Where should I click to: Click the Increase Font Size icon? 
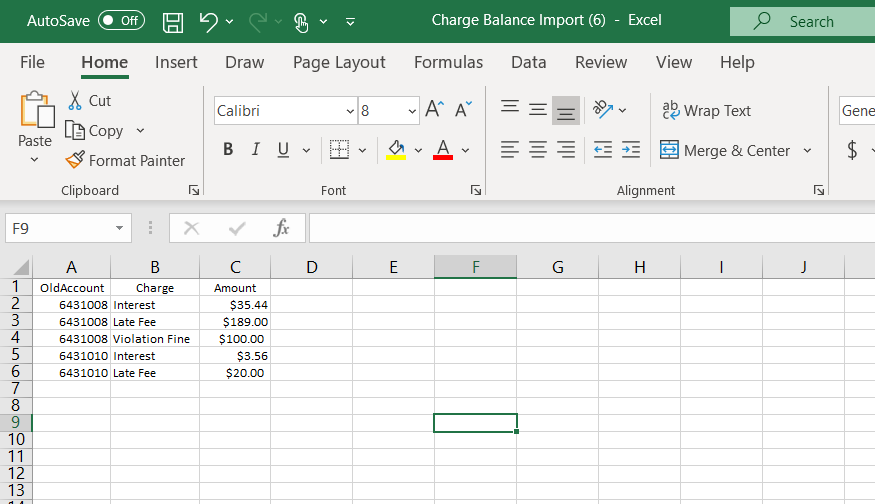pyautogui.click(x=434, y=110)
